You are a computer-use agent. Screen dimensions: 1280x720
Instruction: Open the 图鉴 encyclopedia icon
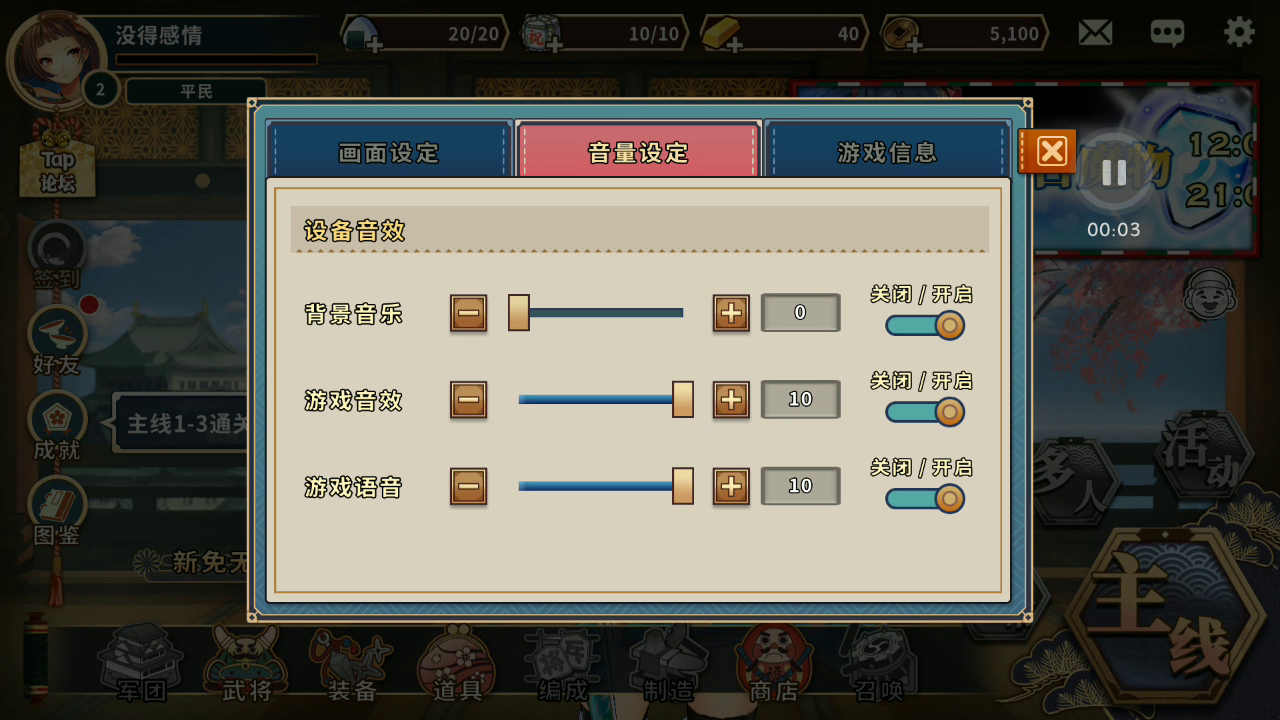(56, 511)
